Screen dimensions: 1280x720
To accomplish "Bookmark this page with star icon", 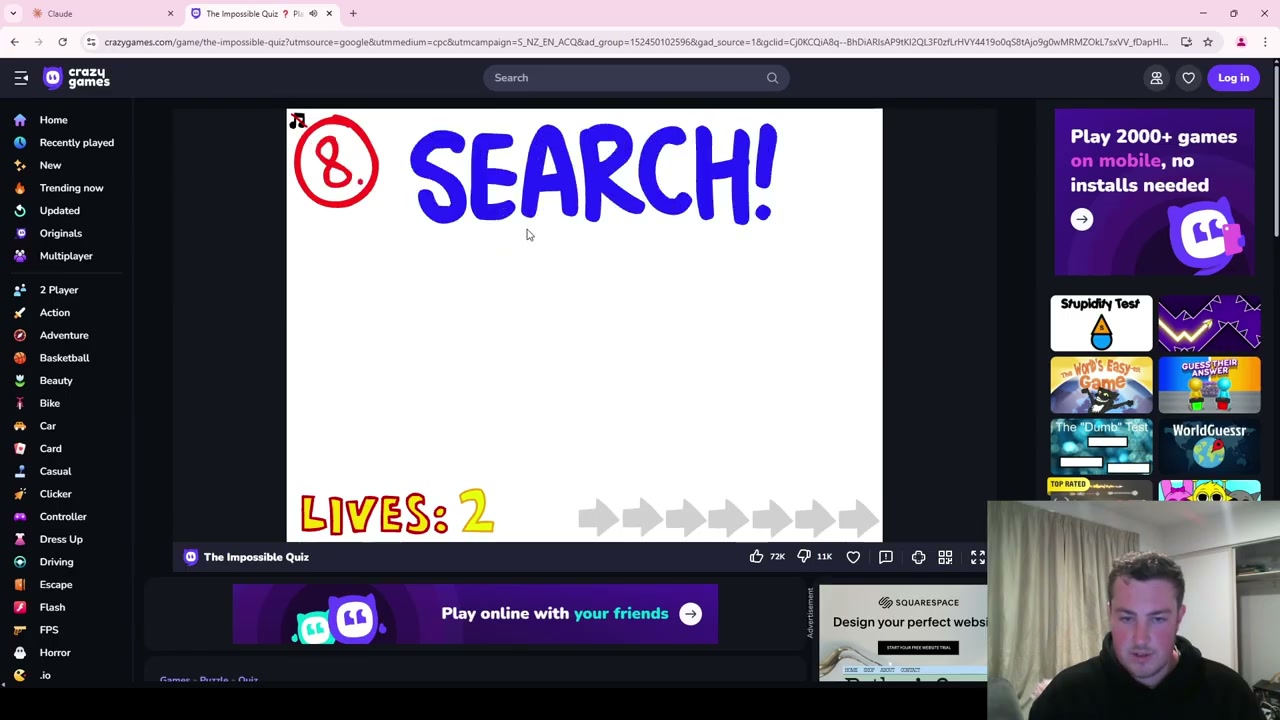I will 1208,42.
